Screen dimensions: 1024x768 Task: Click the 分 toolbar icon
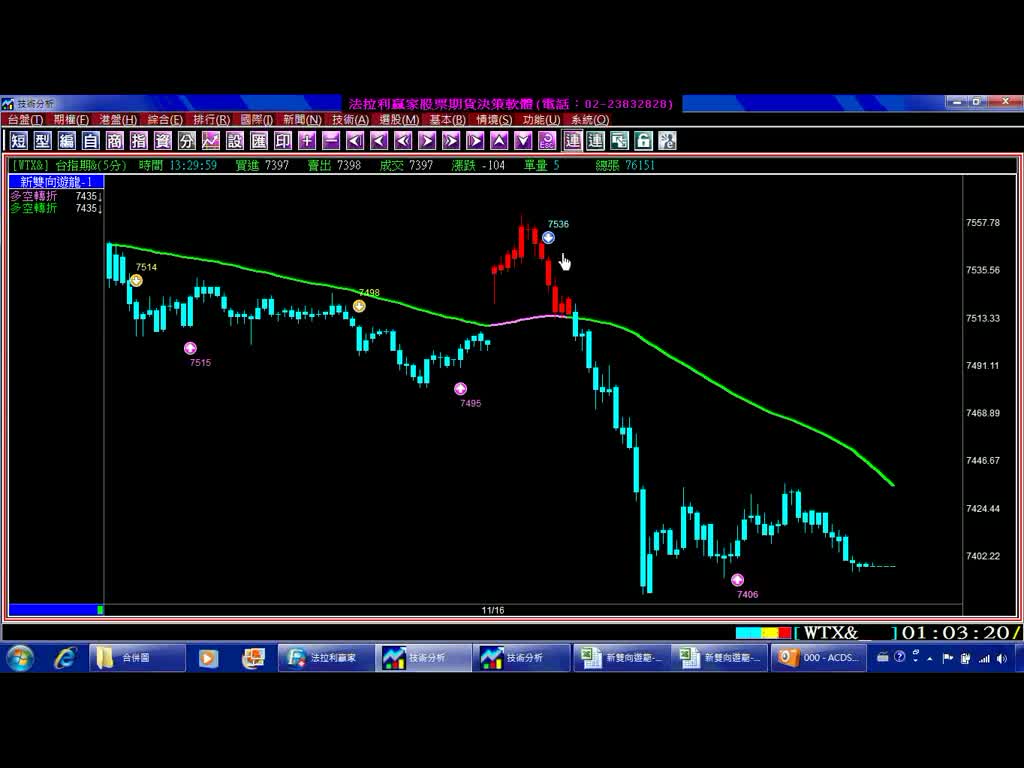coord(187,140)
